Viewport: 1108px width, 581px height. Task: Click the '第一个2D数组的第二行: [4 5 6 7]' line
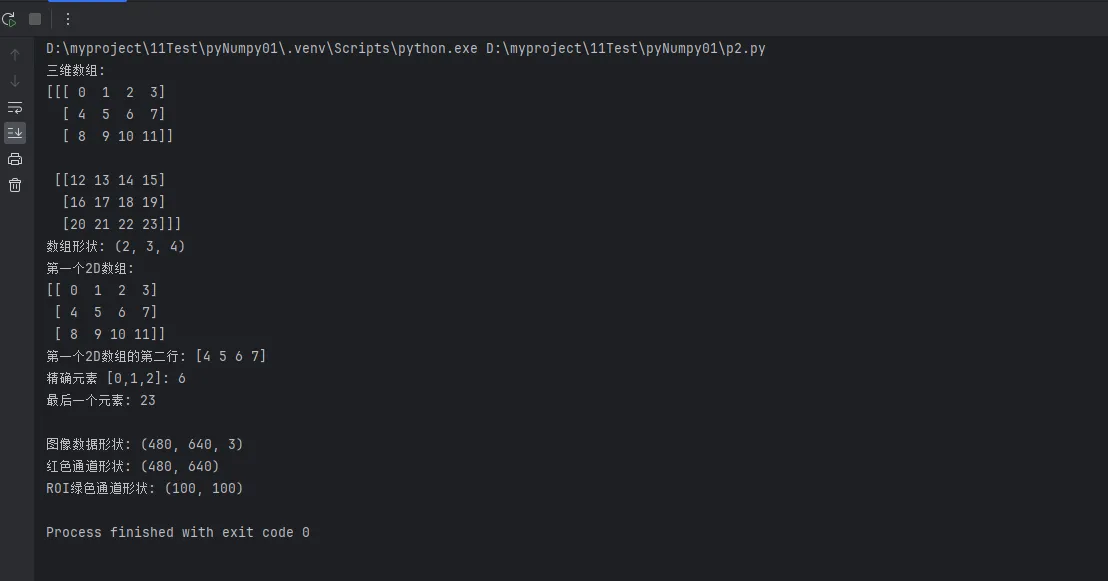[156, 356]
